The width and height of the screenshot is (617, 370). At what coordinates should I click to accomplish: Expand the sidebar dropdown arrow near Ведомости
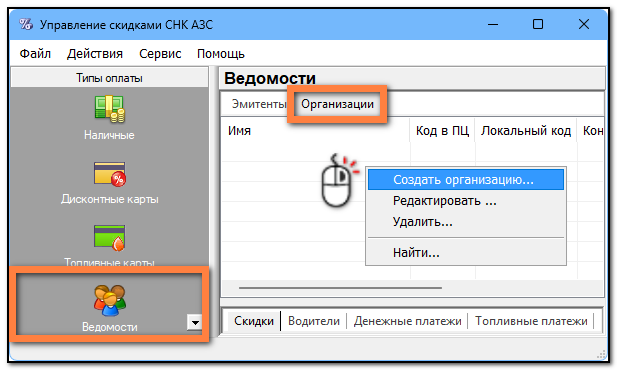[x=194, y=322]
